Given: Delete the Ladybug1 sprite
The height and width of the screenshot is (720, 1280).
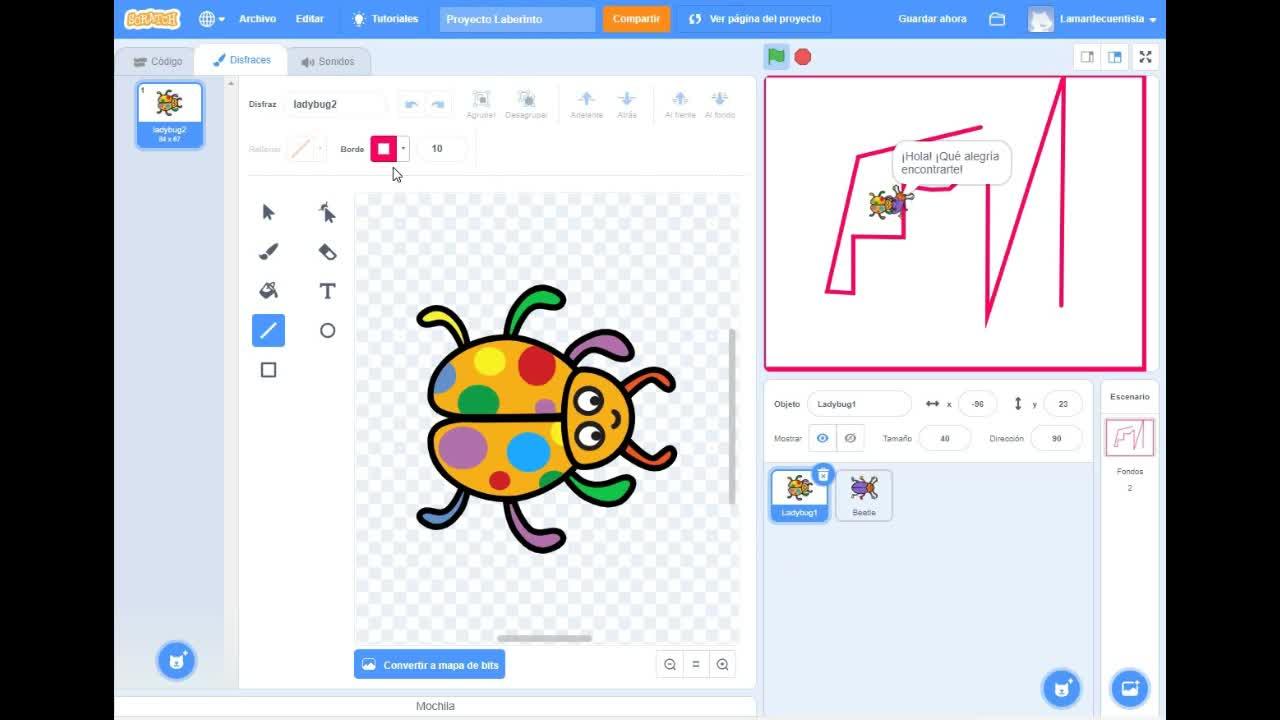Looking at the screenshot, I should pyautogui.click(x=822, y=474).
